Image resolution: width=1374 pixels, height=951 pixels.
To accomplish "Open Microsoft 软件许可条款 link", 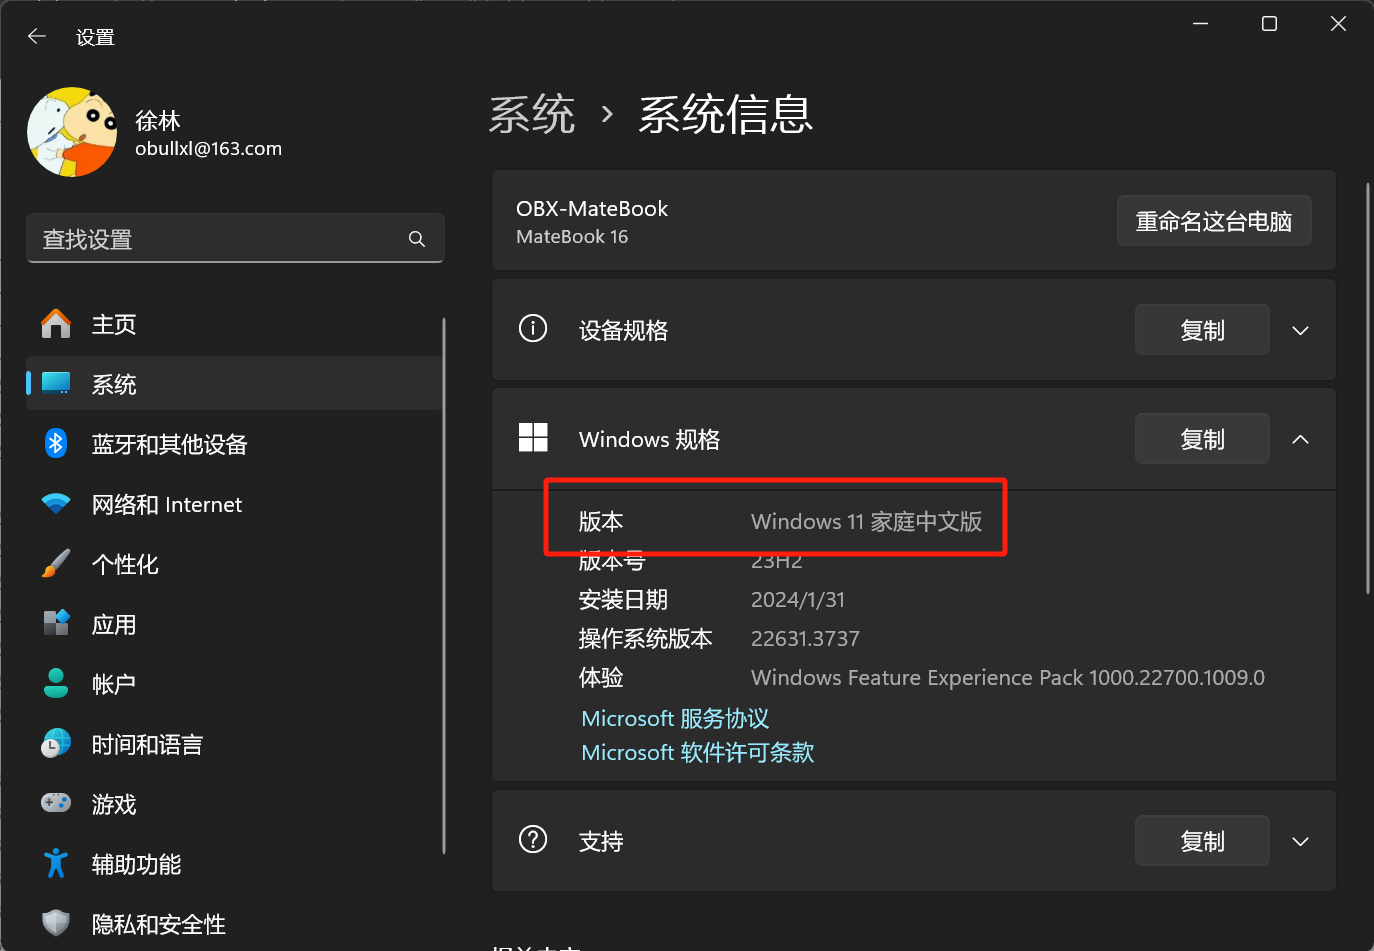I will click(698, 752).
